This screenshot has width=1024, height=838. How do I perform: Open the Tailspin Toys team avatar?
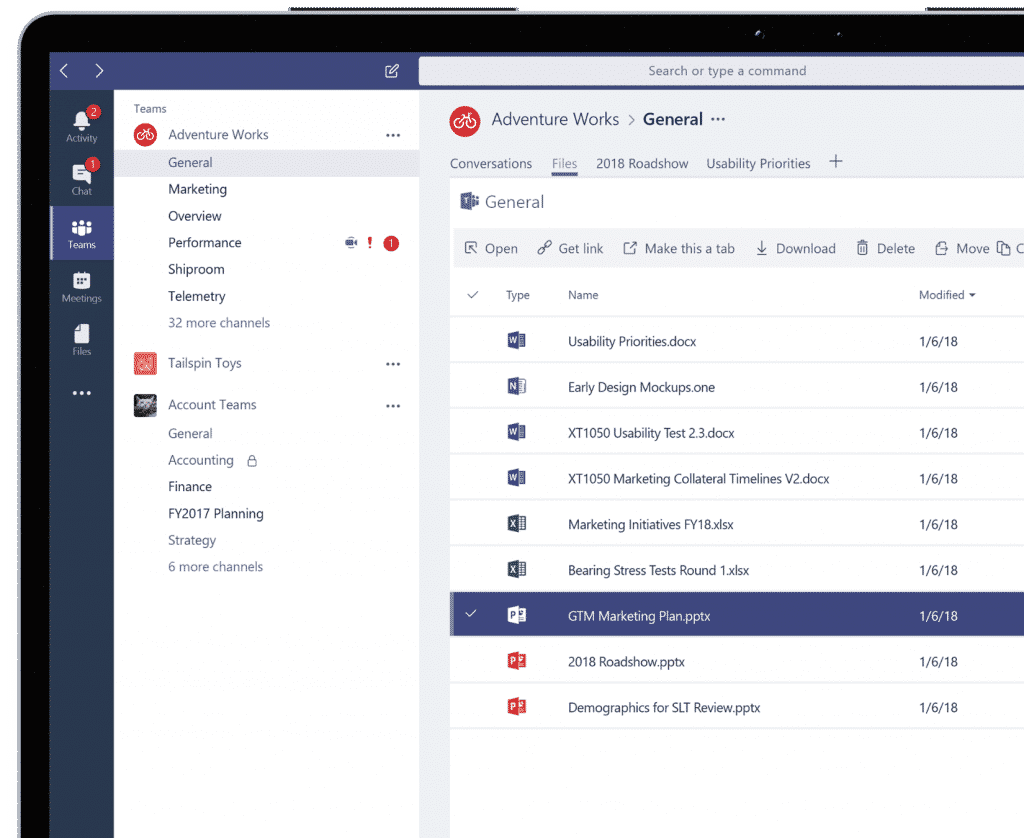(x=145, y=363)
